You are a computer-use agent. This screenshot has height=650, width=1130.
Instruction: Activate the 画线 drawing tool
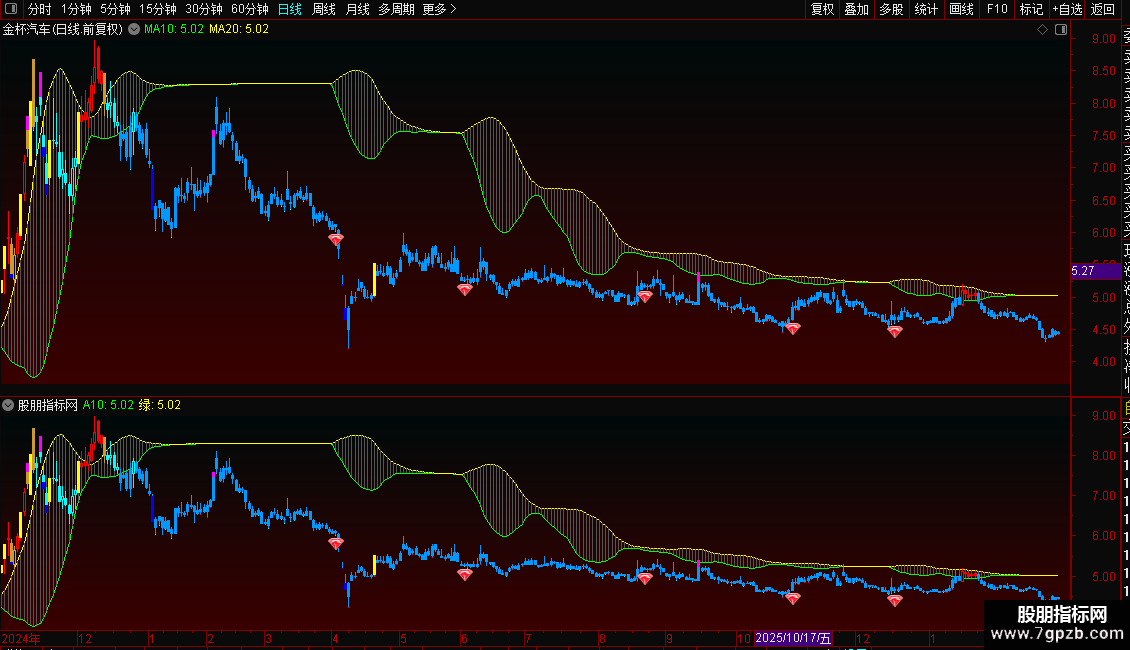[x=961, y=9]
